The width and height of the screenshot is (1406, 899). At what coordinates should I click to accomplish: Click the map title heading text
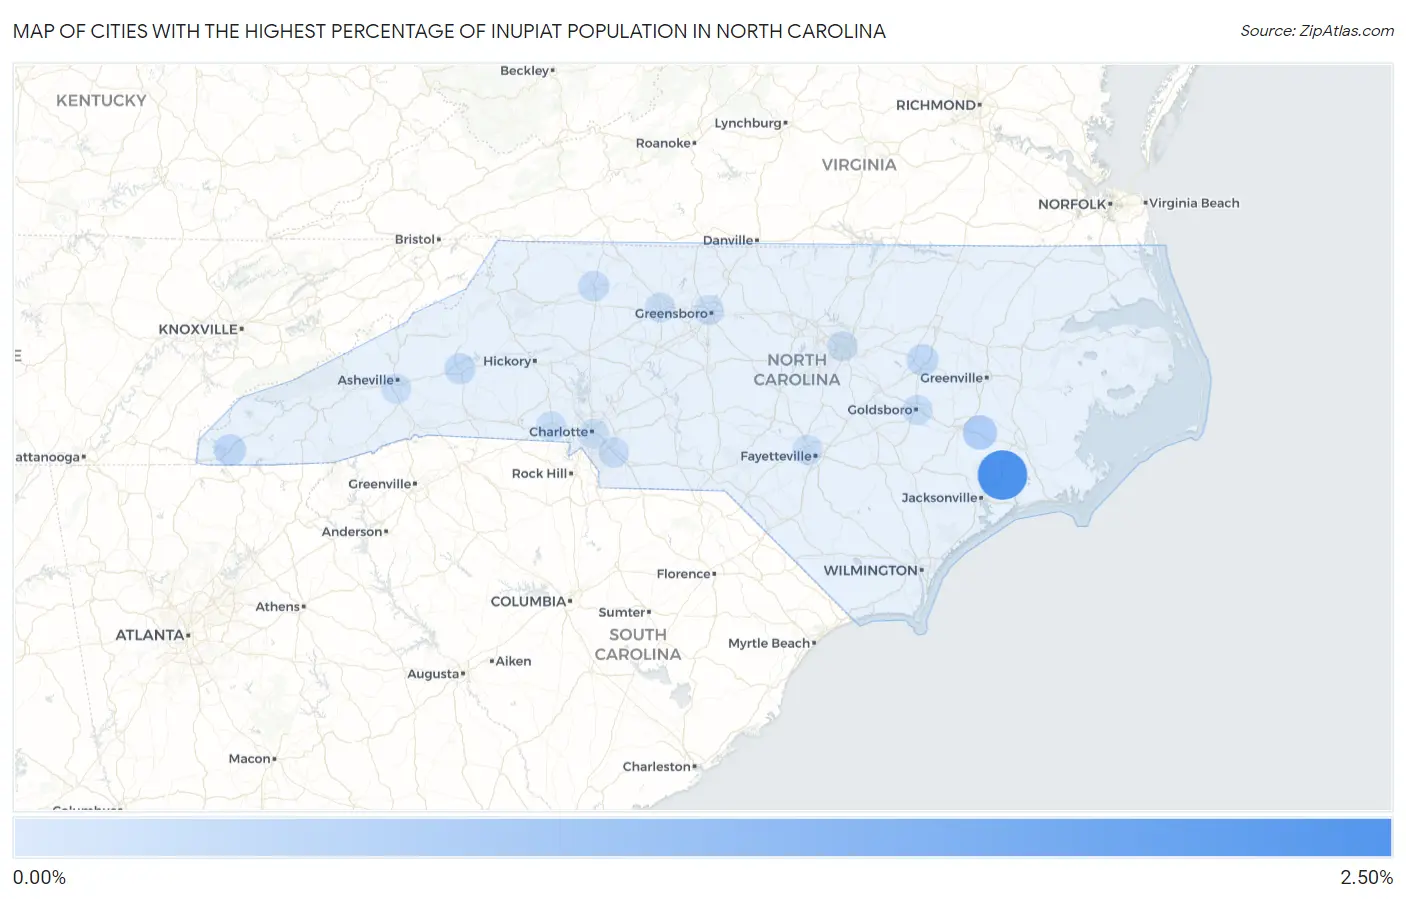coord(449,31)
